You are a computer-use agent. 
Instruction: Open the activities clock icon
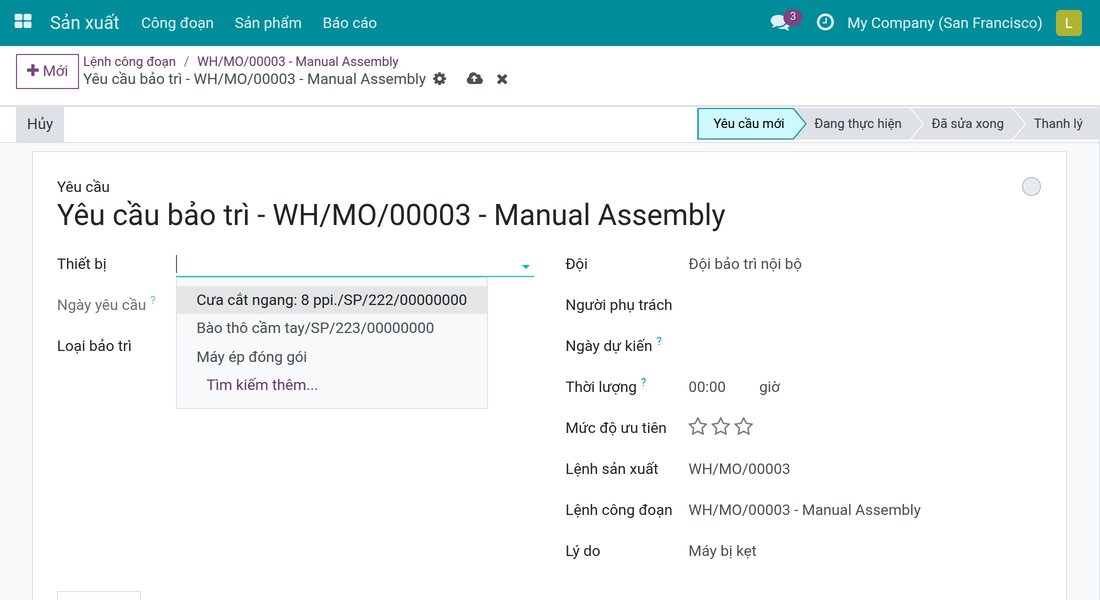tap(825, 22)
